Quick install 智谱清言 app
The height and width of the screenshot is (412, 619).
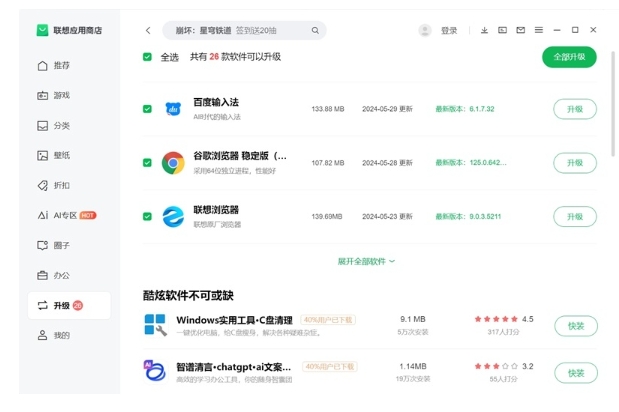coord(576,373)
